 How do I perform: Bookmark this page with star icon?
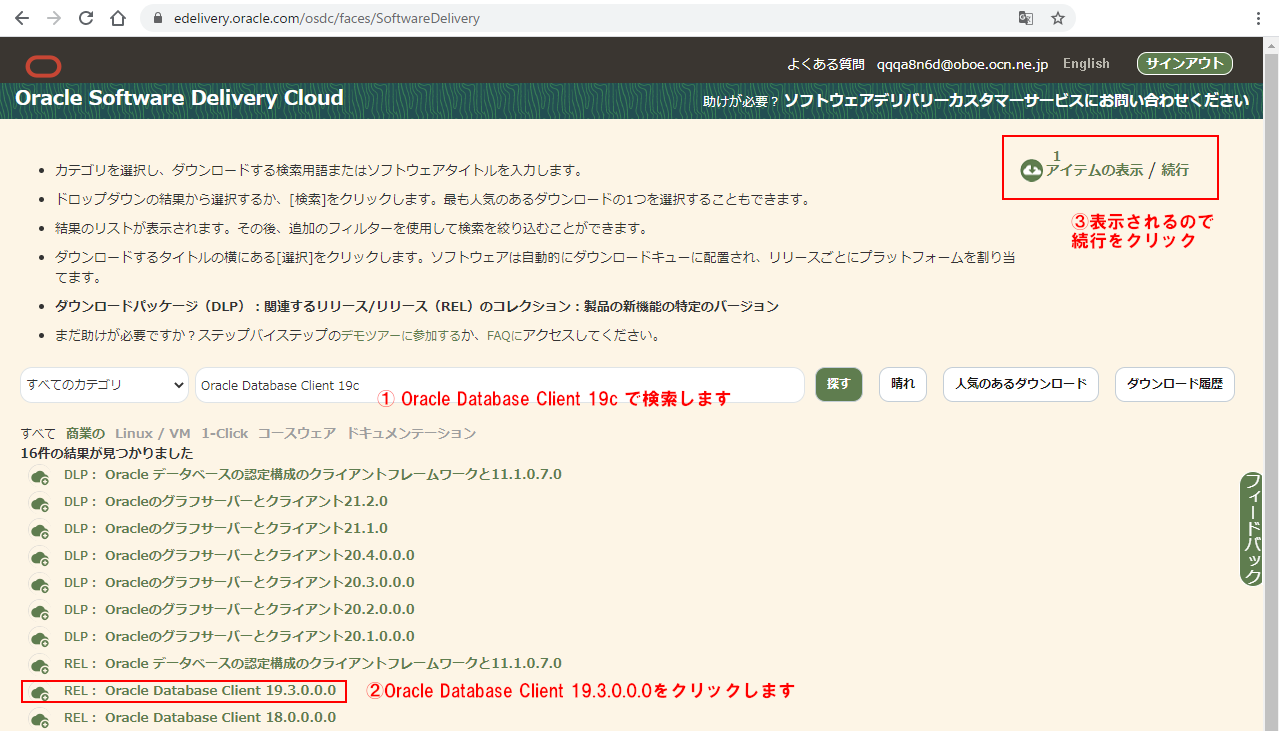point(1057,18)
